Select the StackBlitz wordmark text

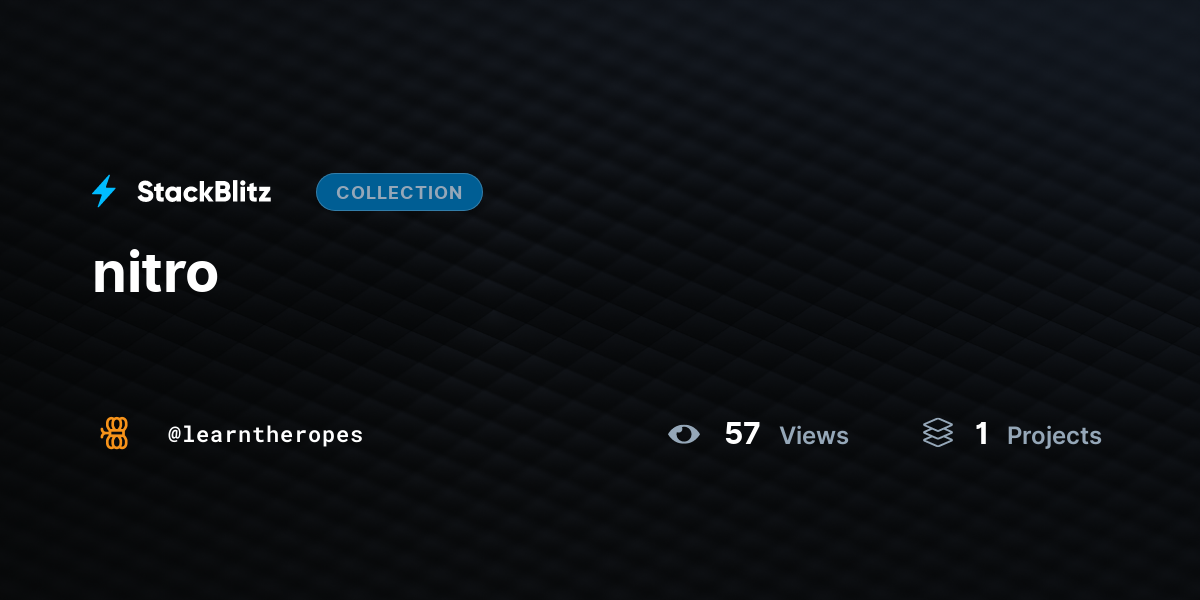coord(204,192)
